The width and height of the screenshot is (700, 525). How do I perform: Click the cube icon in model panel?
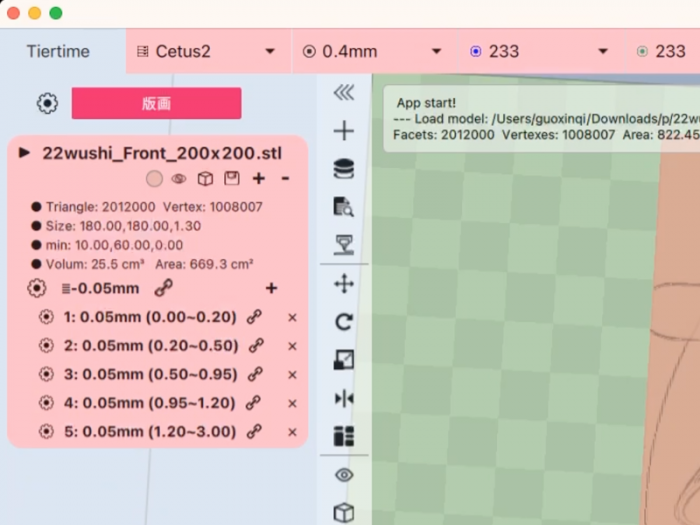tap(205, 179)
